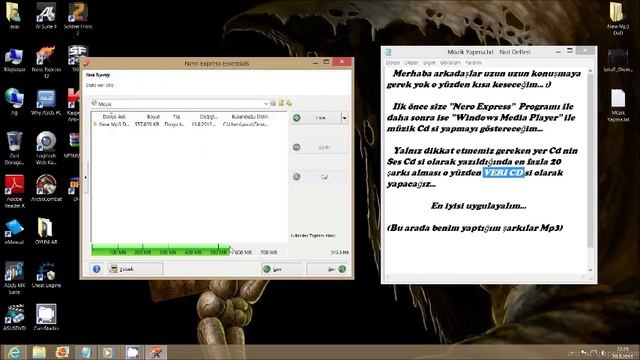Click the blue help question mark icon
The width and height of the screenshot is (640, 360).
pos(96,269)
